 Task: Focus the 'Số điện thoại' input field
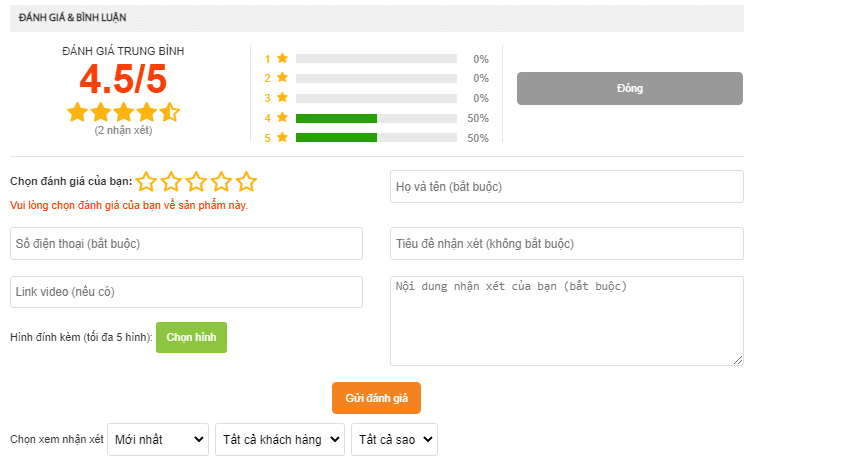click(x=186, y=244)
